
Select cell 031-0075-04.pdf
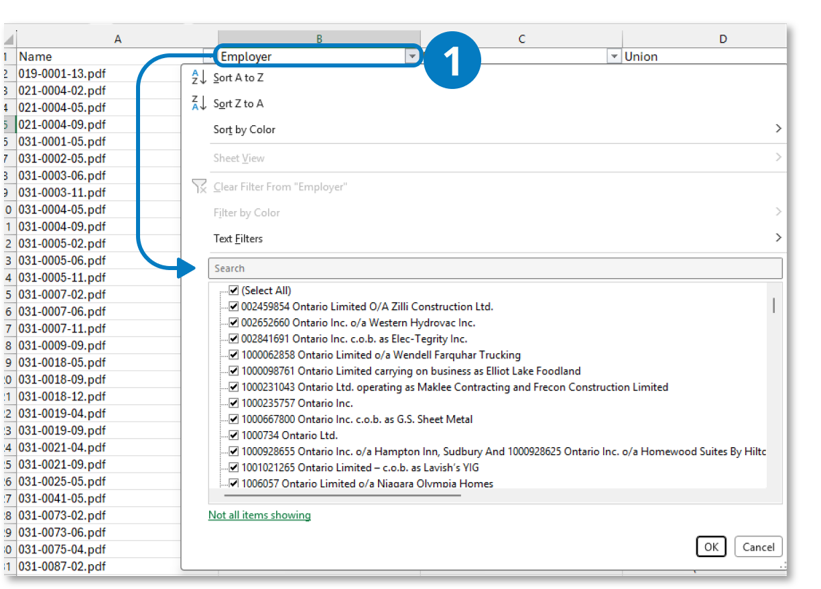(x=98, y=550)
